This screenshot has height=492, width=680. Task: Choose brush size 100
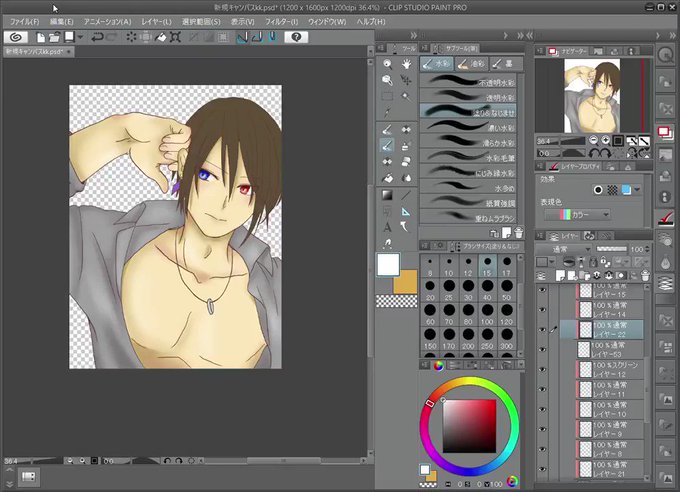(x=487, y=314)
